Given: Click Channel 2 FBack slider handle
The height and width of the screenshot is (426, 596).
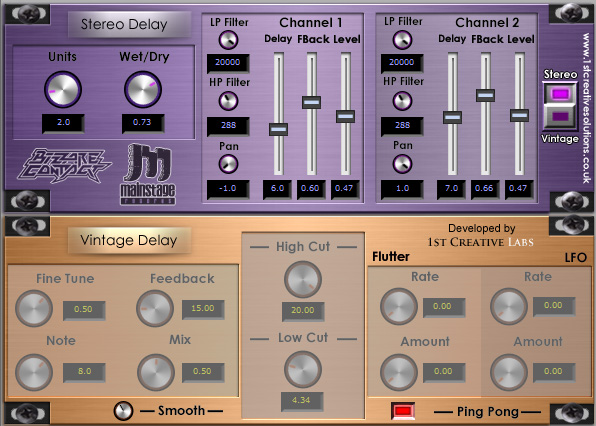Looking at the screenshot, I should [x=485, y=95].
